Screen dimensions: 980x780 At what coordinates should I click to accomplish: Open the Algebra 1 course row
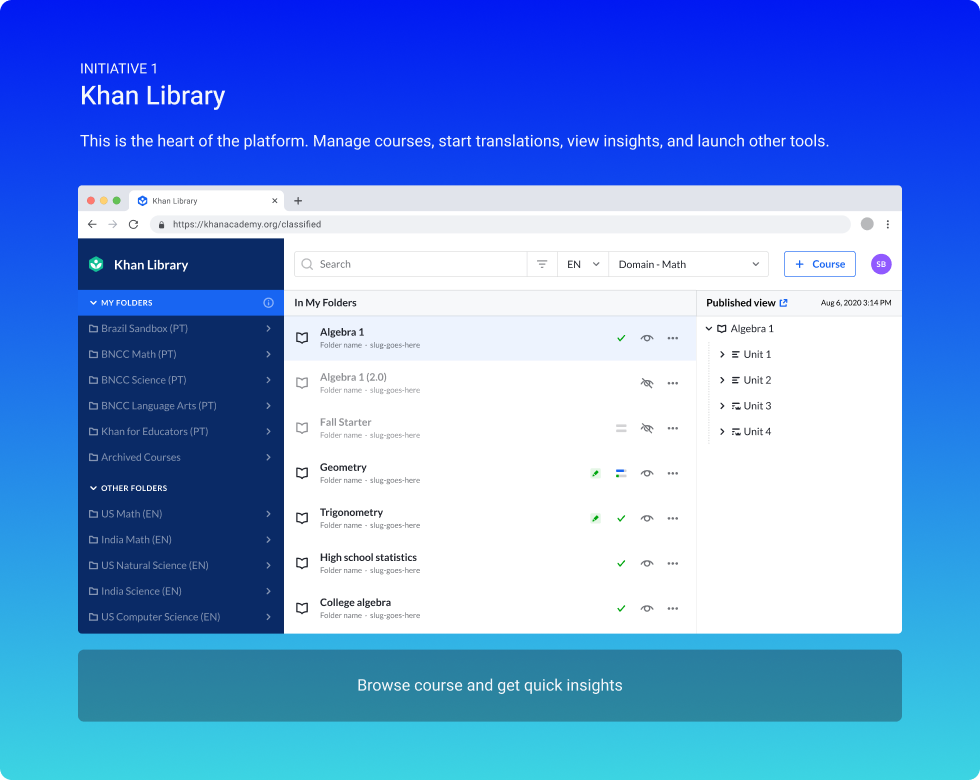490,338
